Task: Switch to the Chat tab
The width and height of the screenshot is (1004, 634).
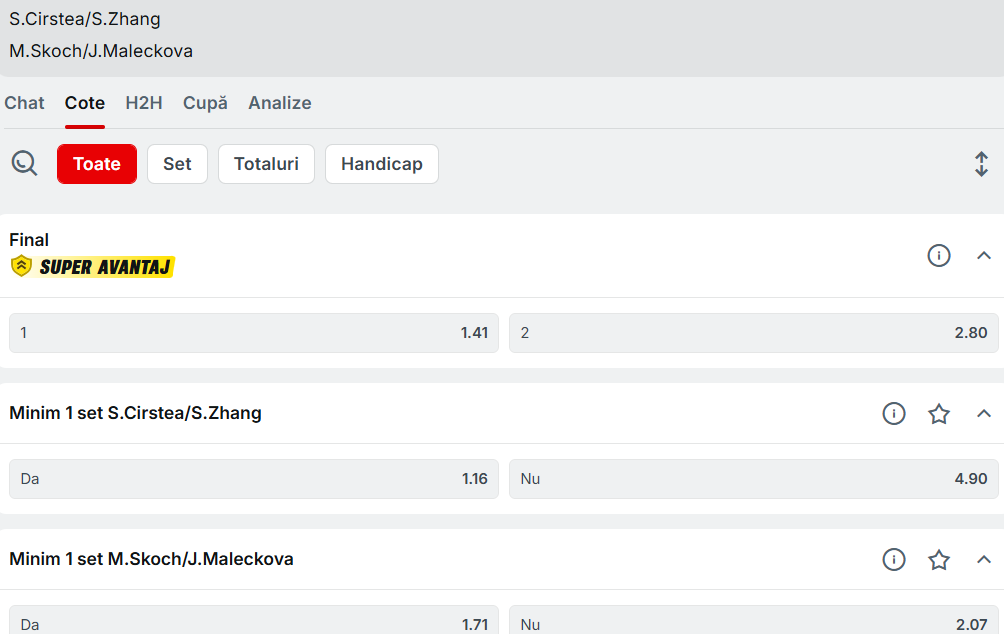Action: [24, 103]
